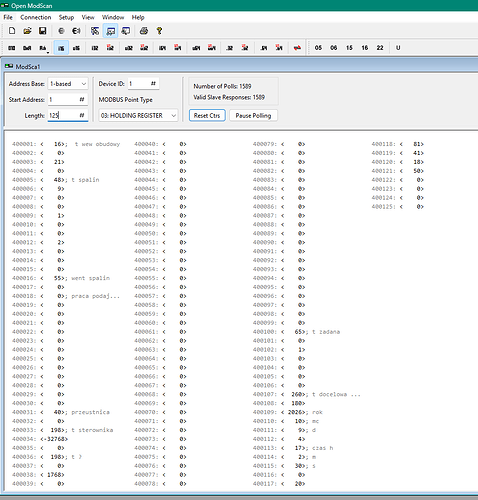
Task: Open the Window menu
Action: coord(113,17)
